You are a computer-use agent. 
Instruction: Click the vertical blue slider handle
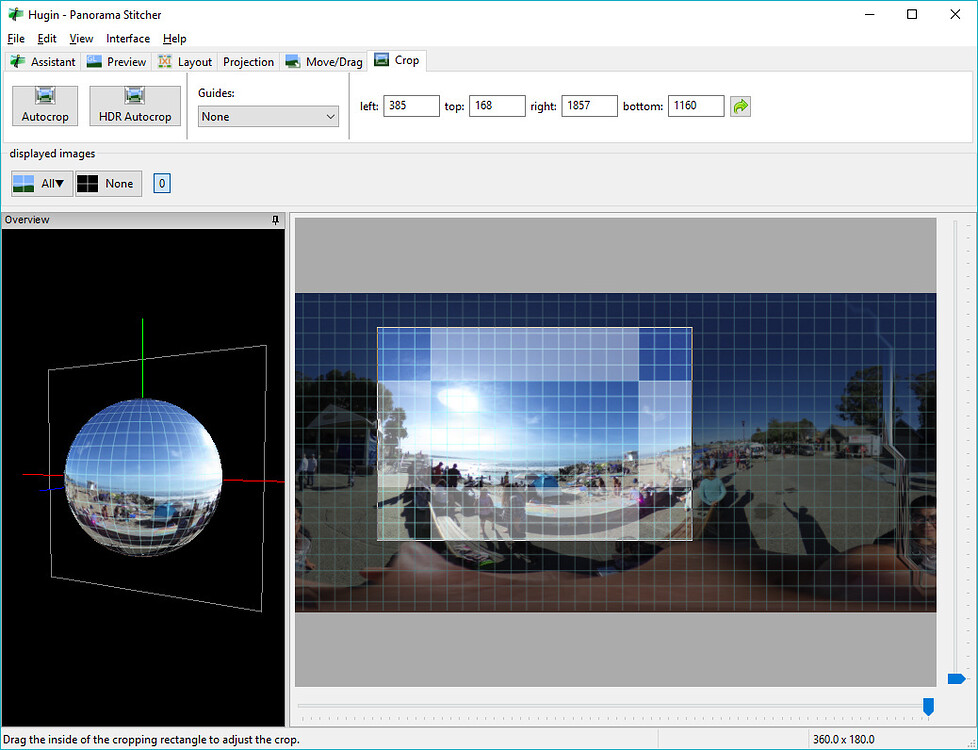coord(956,678)
